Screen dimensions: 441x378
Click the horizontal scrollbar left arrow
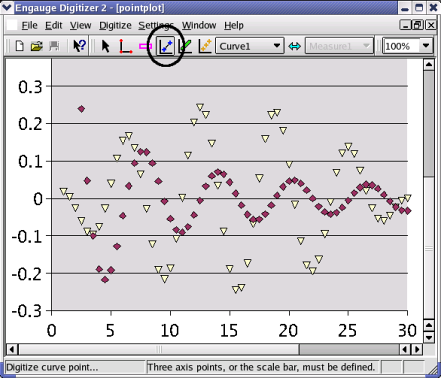pyautogui.click(x=12, y=349)
